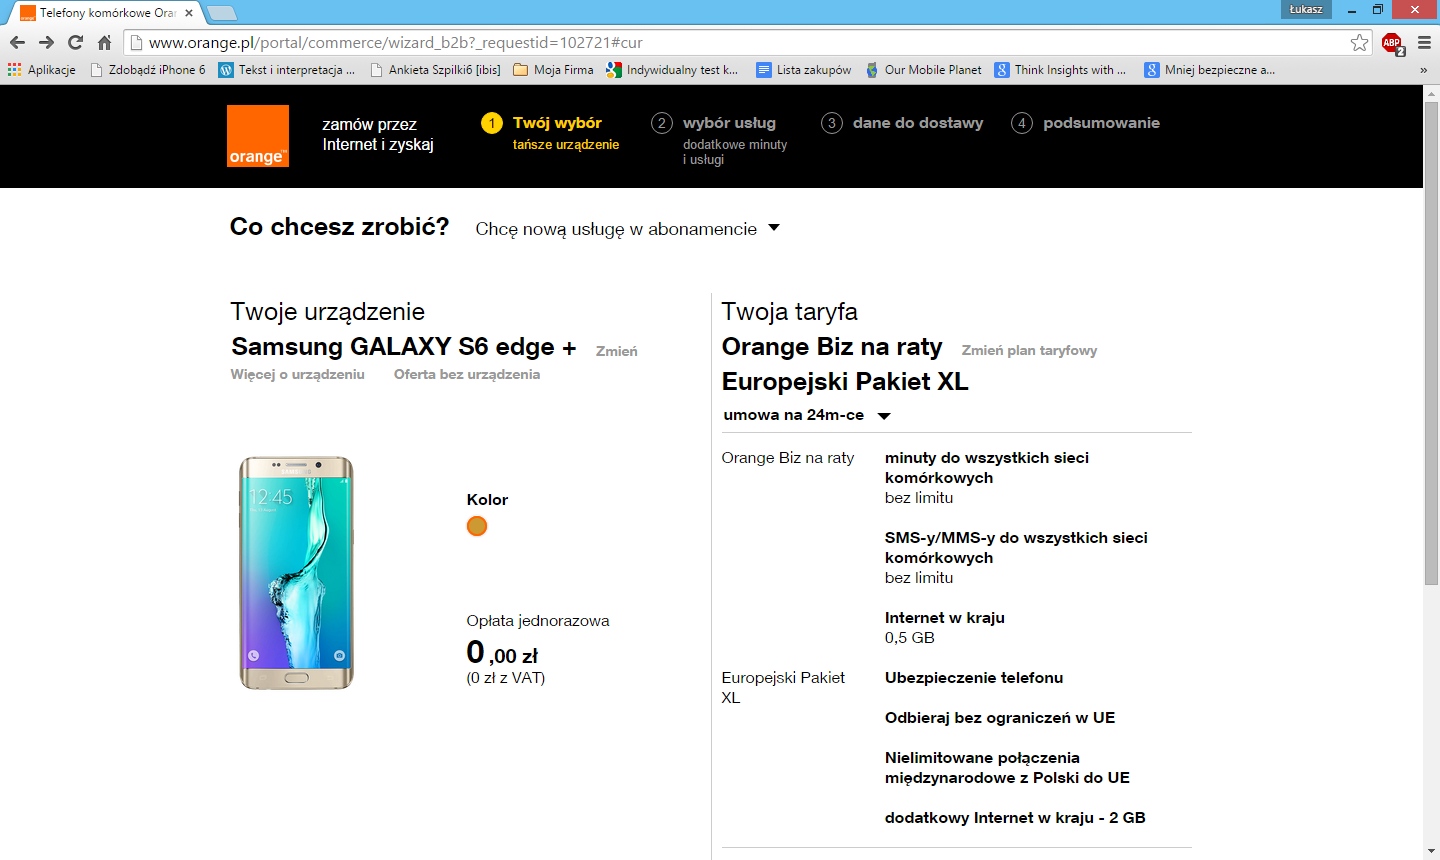Image resolution: width=1440 pixels, height=860 pixels.
Task: Open a new browser tab
Action: point(221,13)
